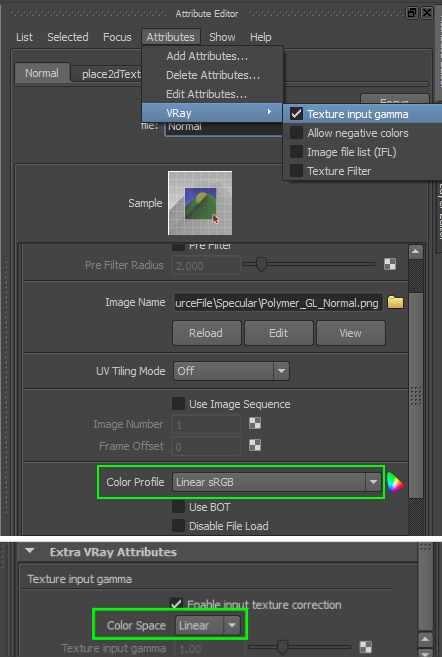Screen dimensions: 442x658
Task: Check the Use Image Sequence box
Action: tap(178, 404)
